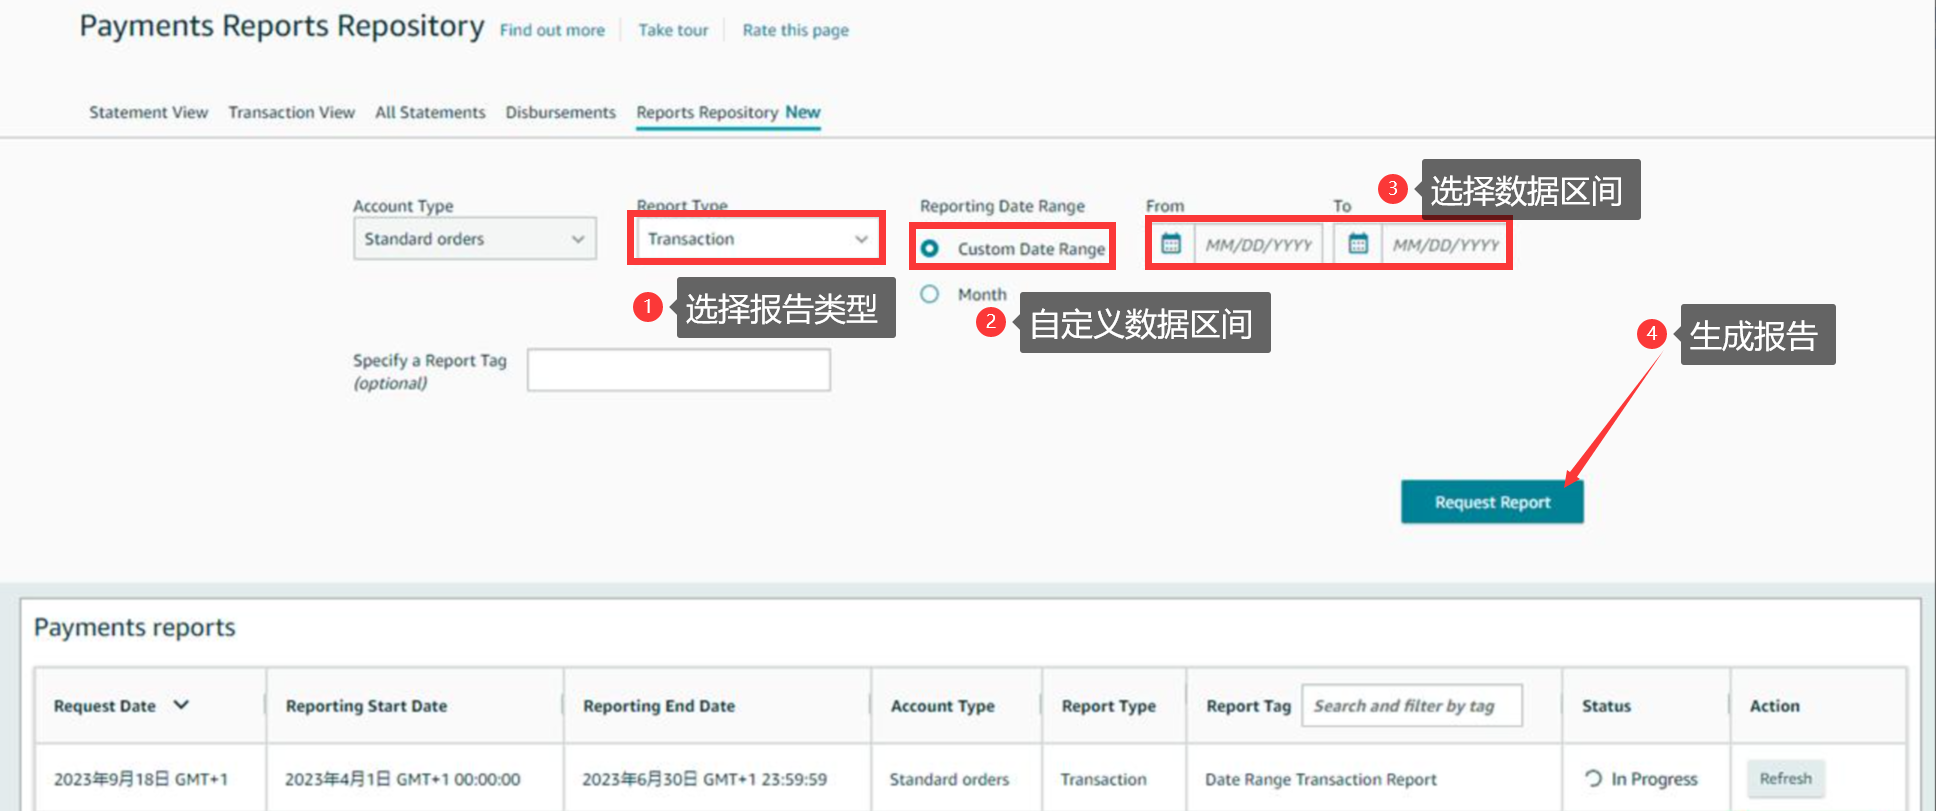
Task: Click the Specify a Report Tag input box
Action: (x=679, y=370)
